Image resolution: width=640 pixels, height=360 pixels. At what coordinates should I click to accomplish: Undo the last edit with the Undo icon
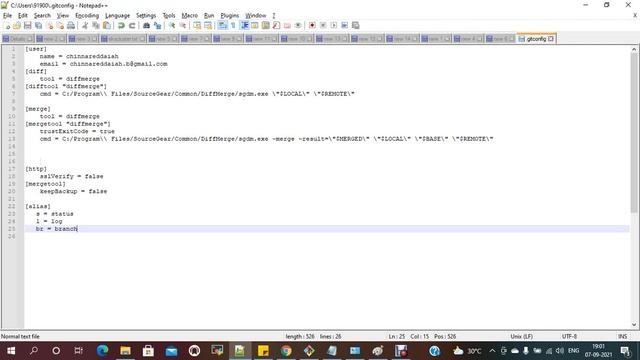[121, 25]
